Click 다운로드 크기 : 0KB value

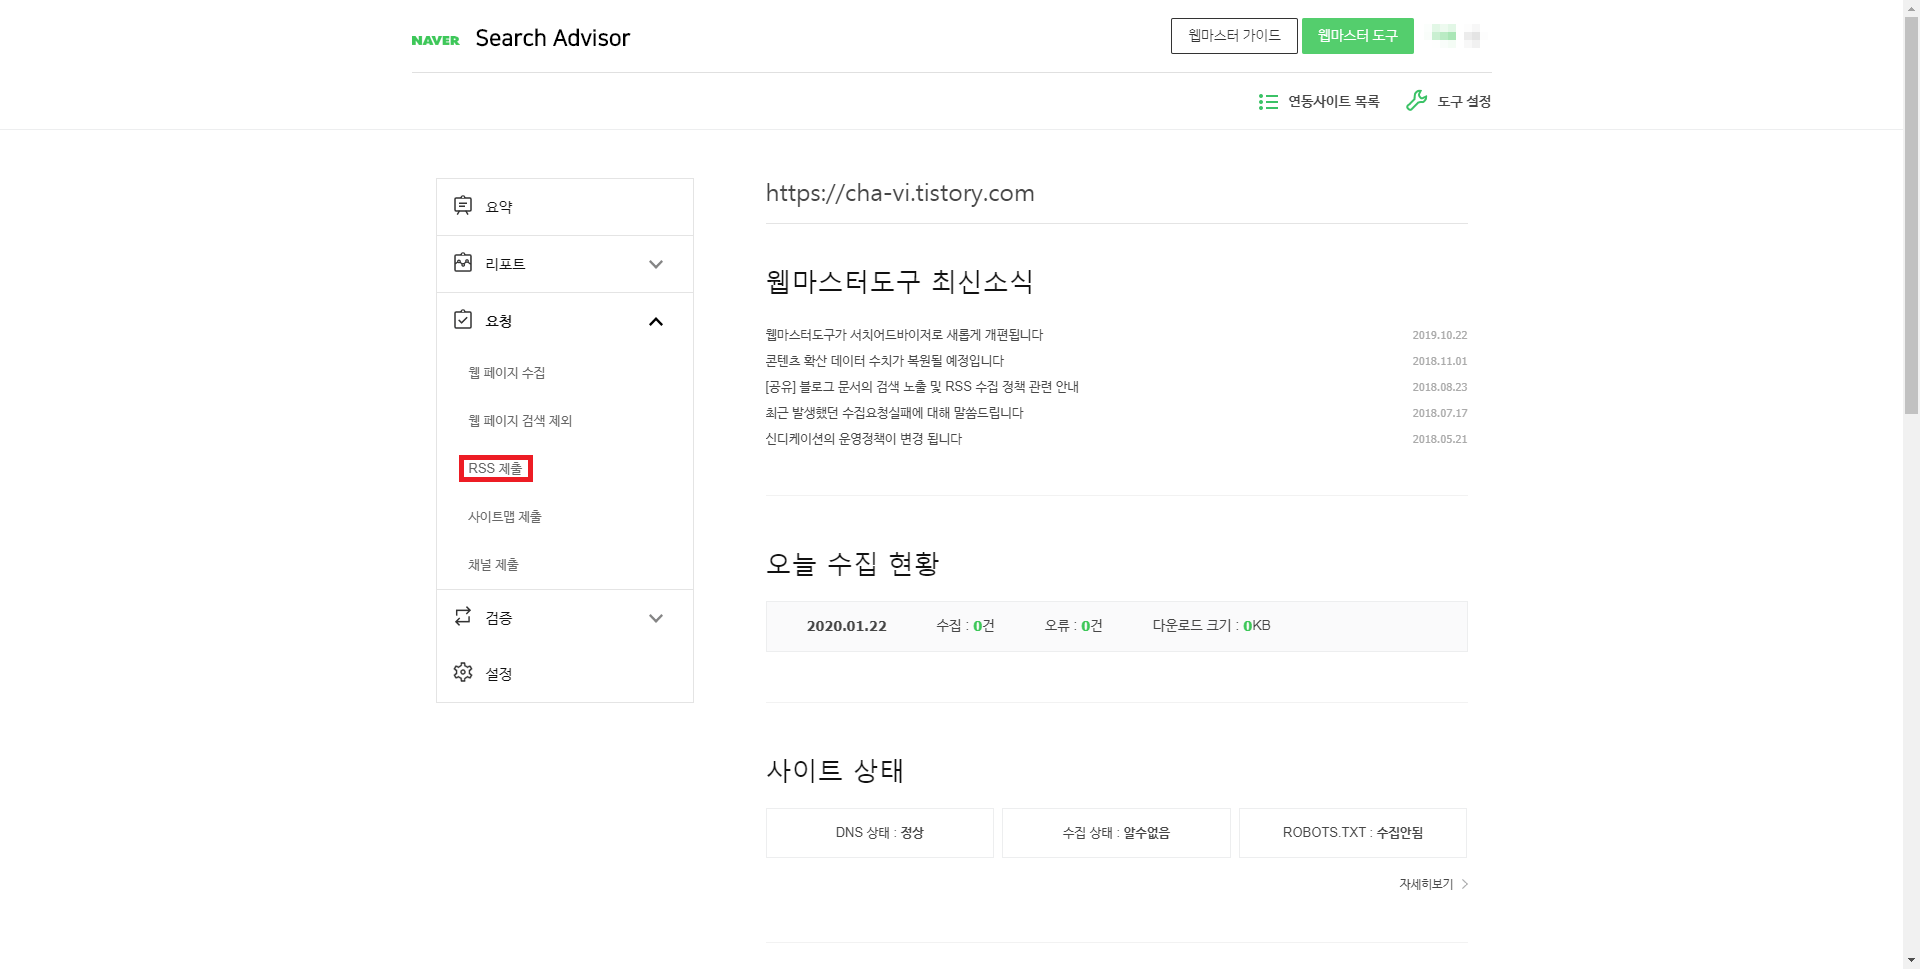click(1211, 626)
